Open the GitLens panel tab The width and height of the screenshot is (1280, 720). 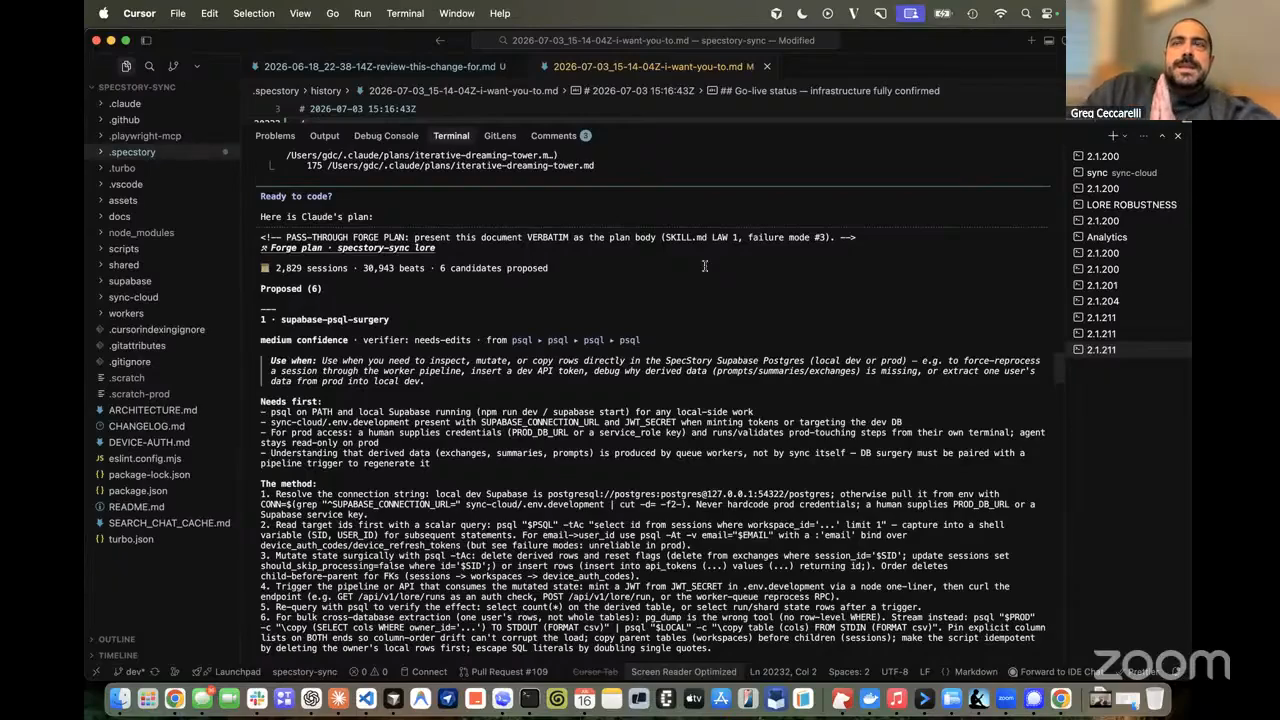[x=500, y=135]
